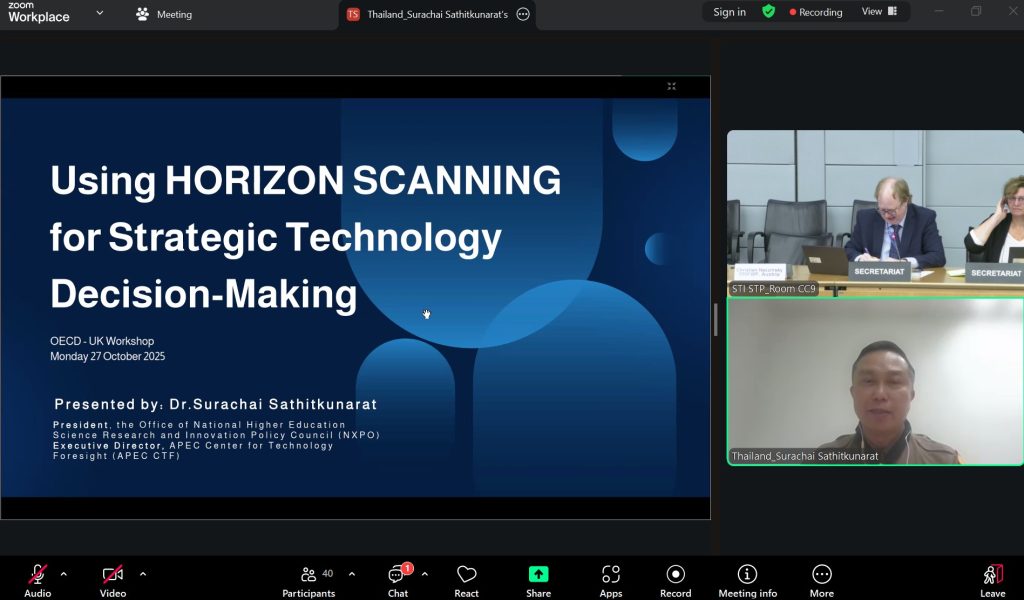Expand video options chevron
Image resolution: width=1024 pixels, height=600 pixels.
(x=143, y=574)
